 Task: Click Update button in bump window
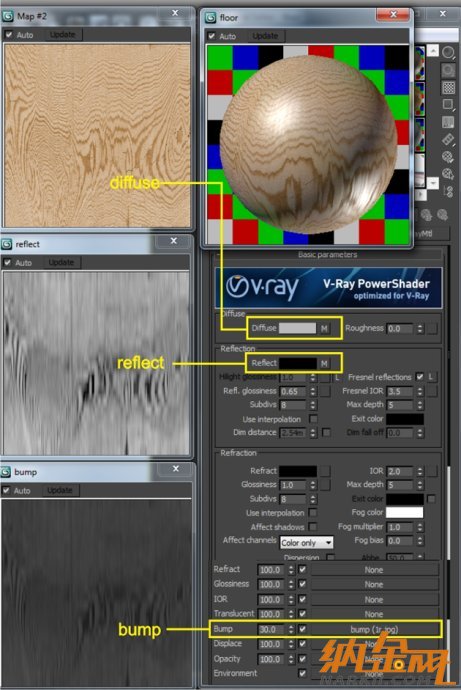pyautogui.click(x=60, y=490)
